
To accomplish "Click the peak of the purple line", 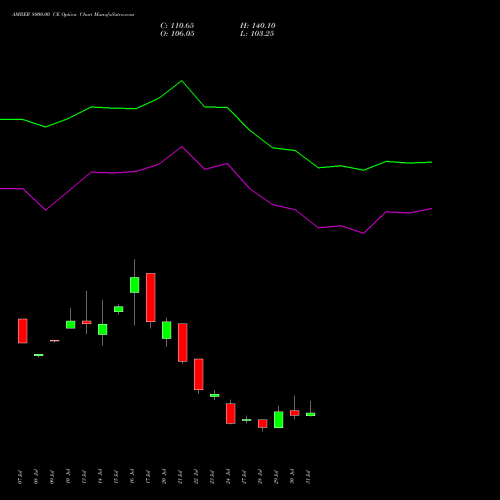I will pos(182,146).
